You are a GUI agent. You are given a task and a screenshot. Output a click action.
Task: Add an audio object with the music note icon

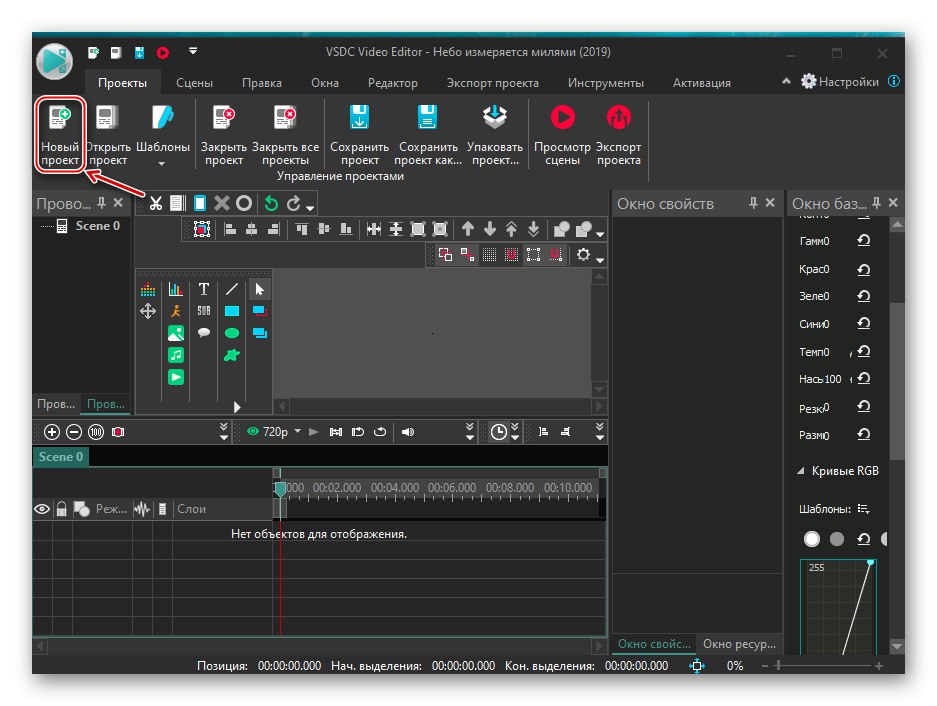(176, 355)
